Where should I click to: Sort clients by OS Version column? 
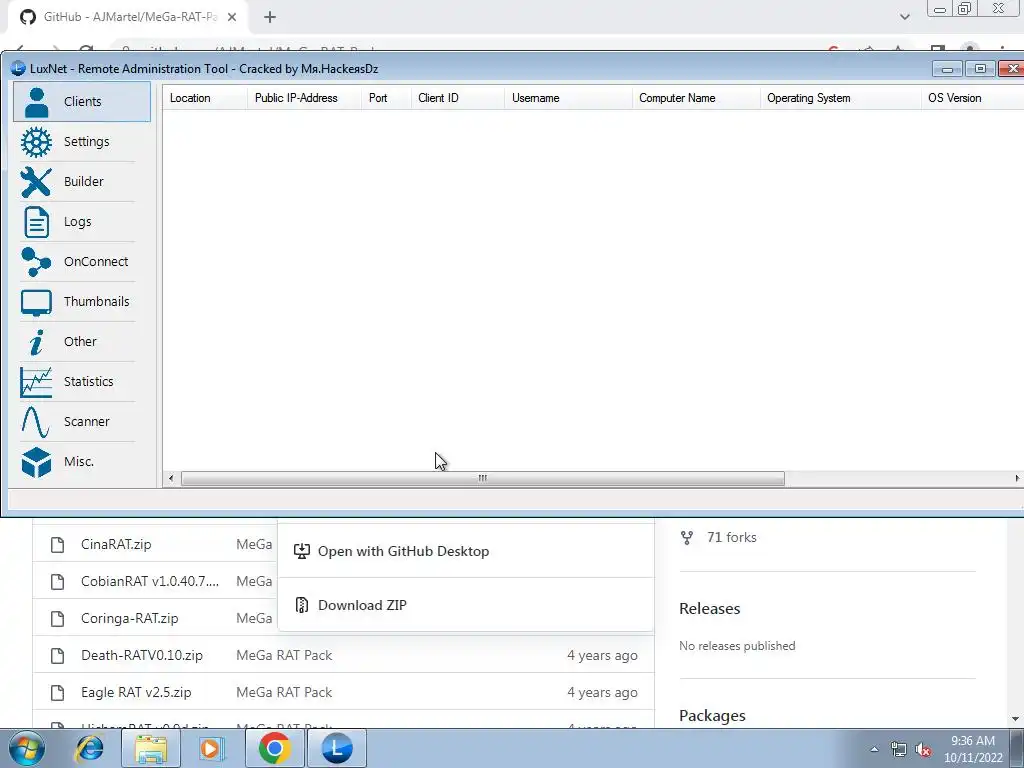972,98
